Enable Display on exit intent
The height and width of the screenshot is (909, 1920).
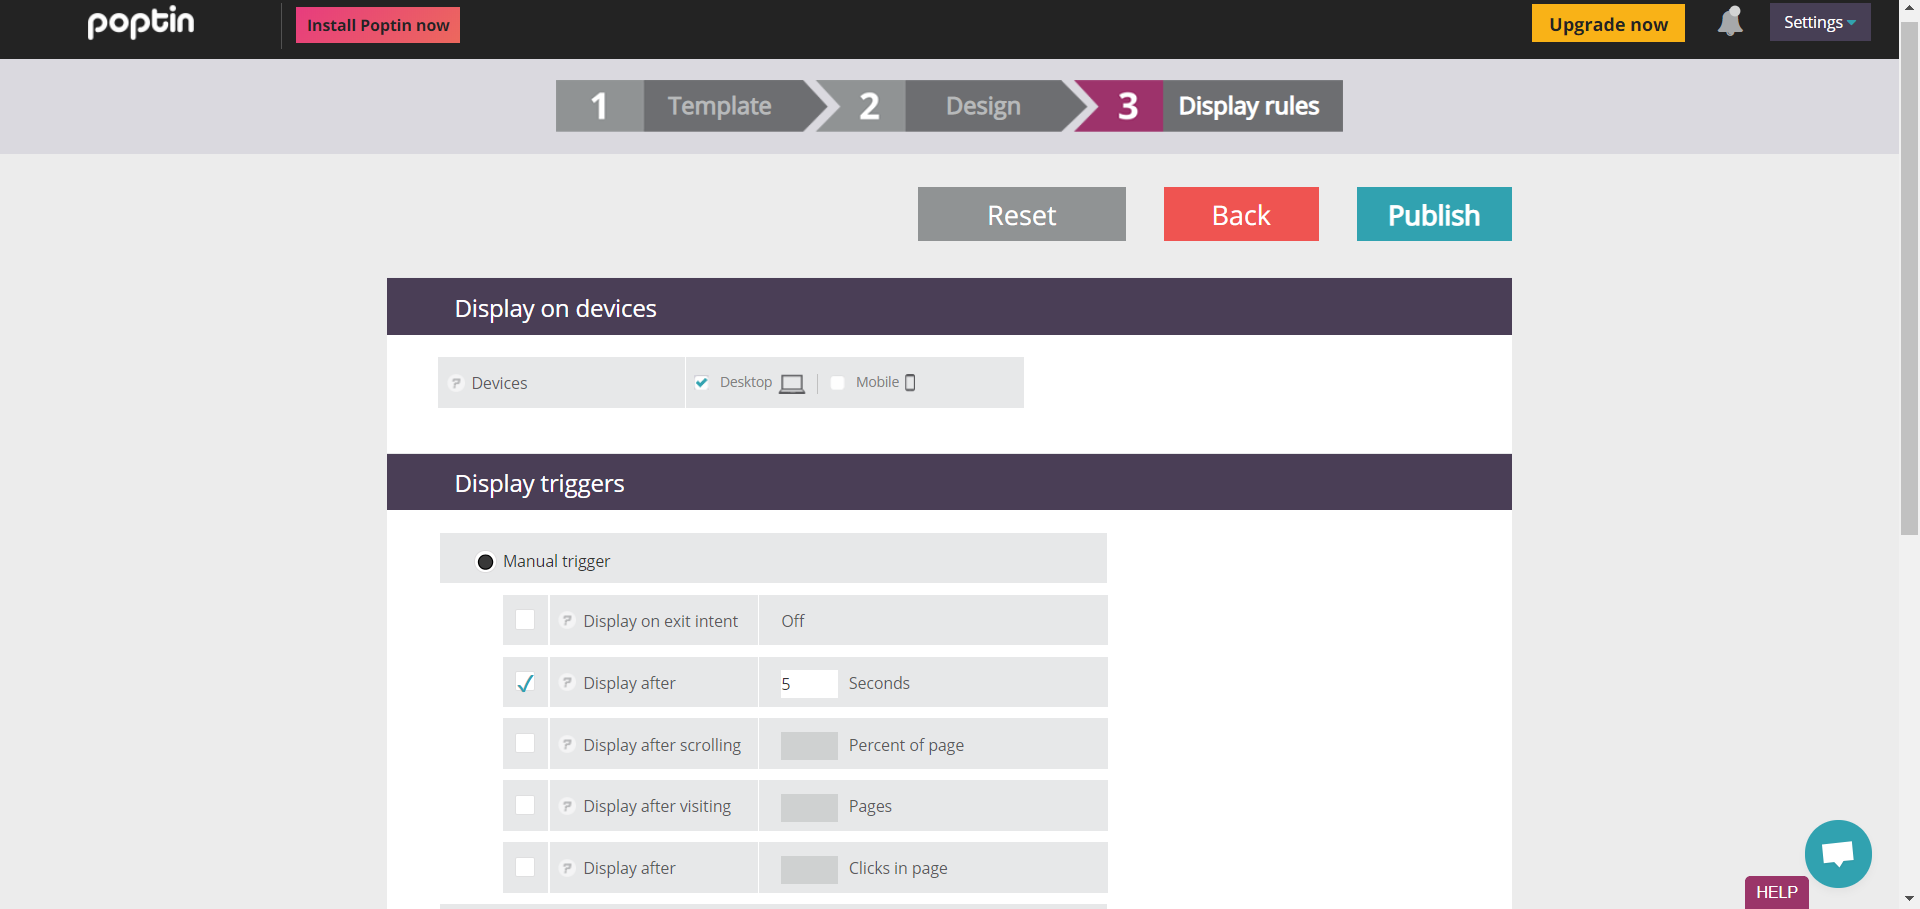(525, 620)
